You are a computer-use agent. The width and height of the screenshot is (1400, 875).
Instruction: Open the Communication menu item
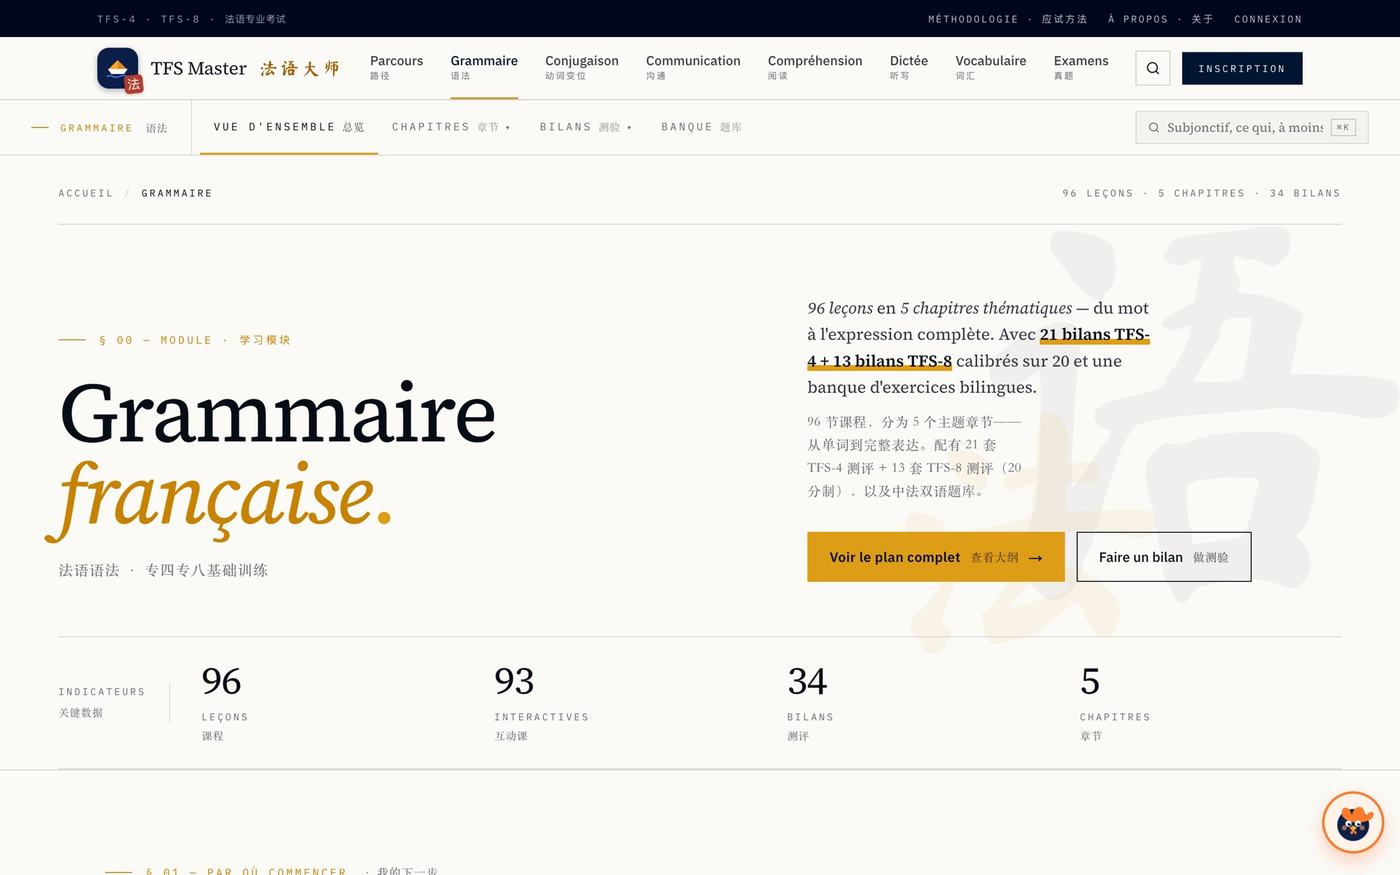coord(693,67)
